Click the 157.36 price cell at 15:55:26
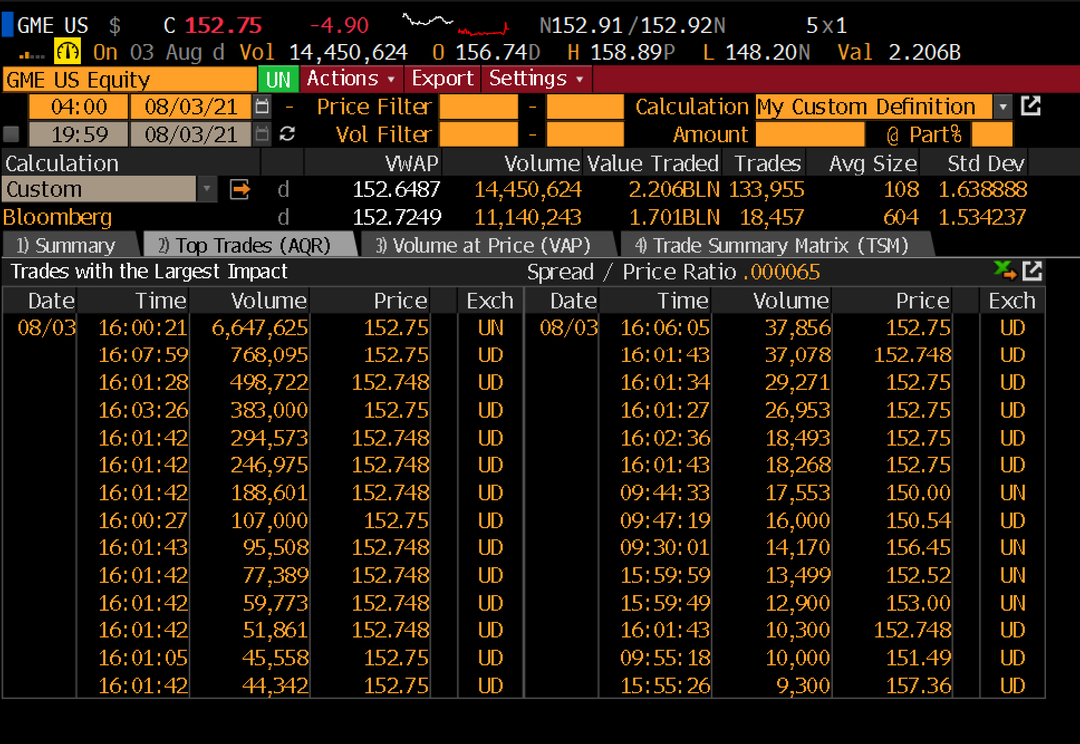The width and height of the screenshot is (1080, 744). pos(918,685)
